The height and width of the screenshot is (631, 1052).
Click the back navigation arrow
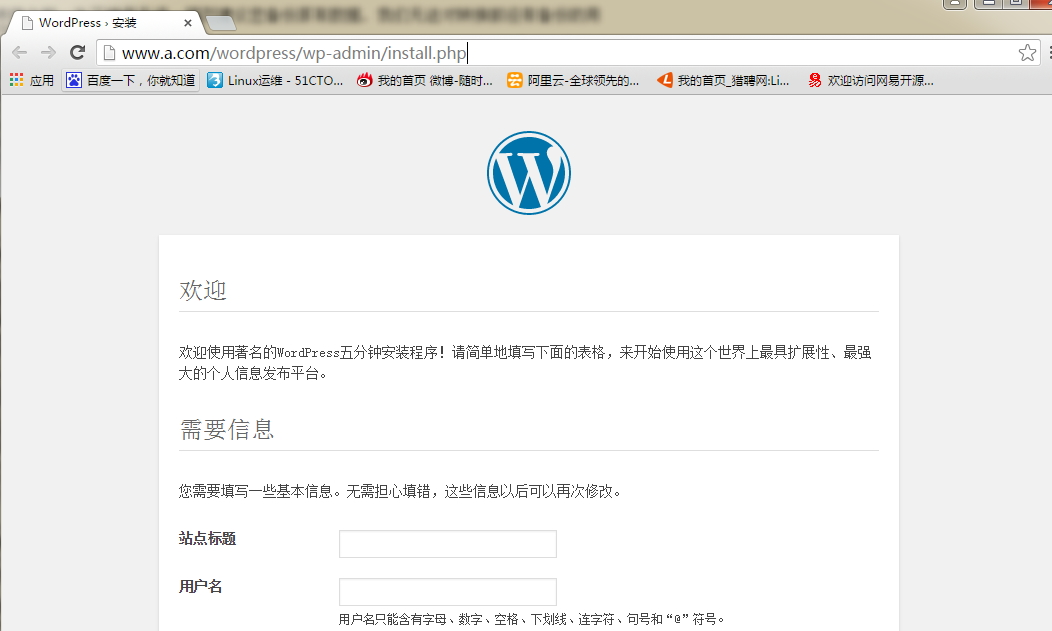pos(19,50)
